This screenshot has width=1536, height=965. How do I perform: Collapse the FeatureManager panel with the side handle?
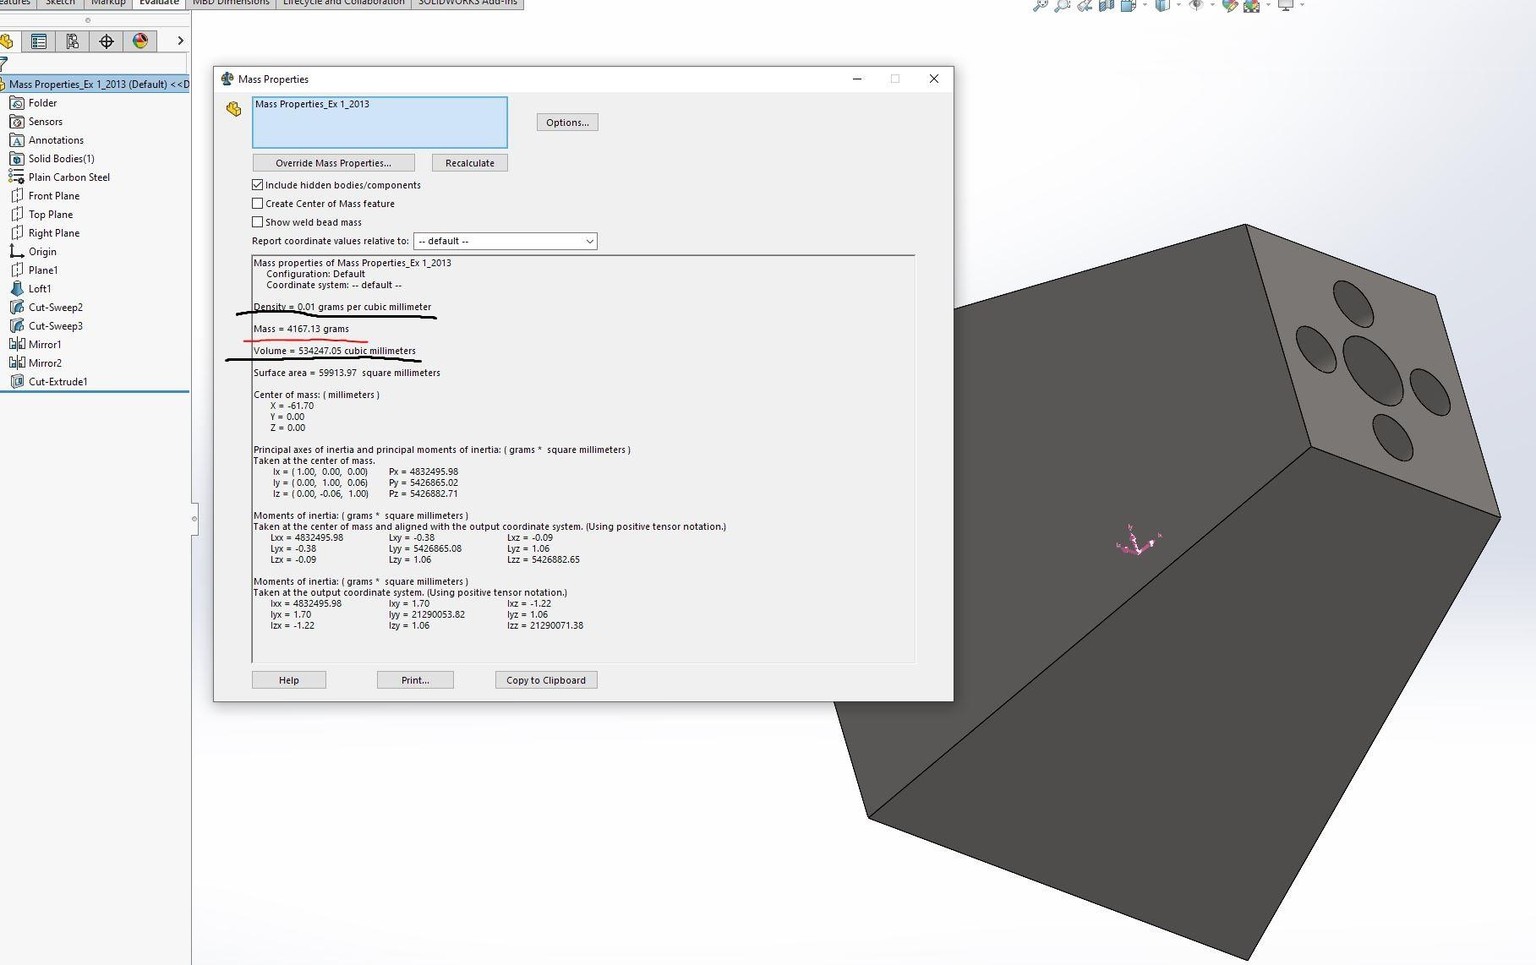[194, 518]
